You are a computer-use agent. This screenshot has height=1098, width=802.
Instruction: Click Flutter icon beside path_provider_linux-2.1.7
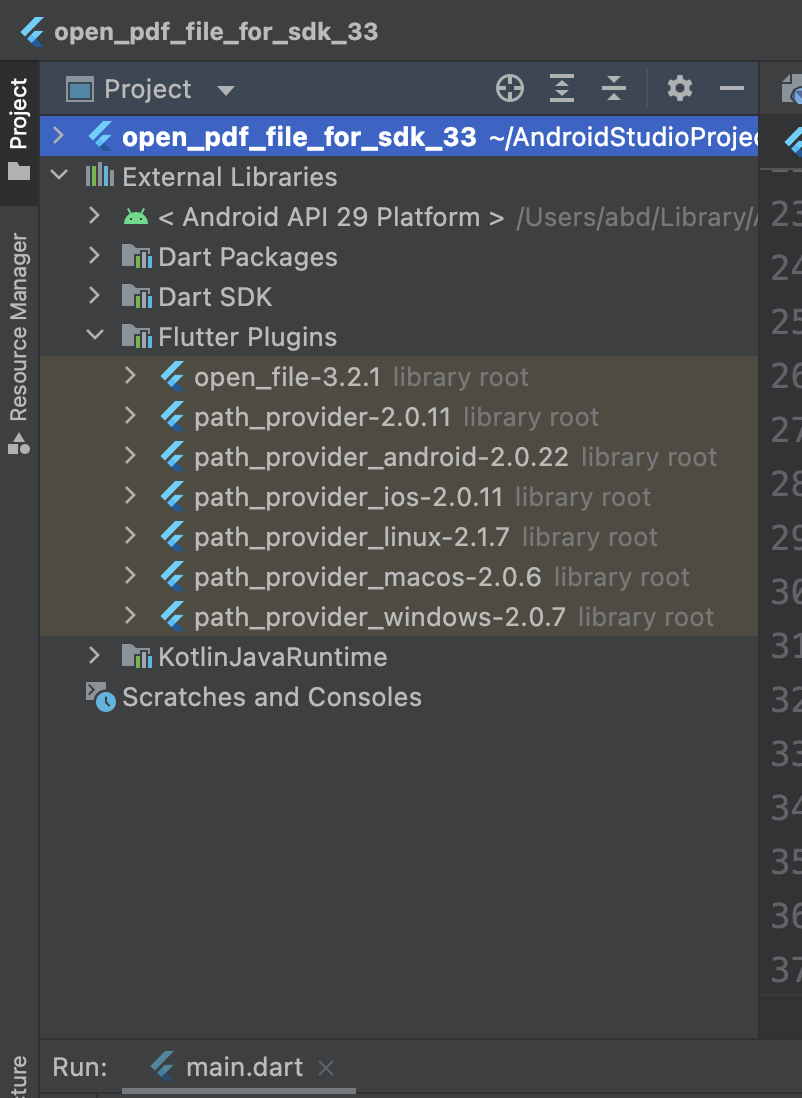[172, 536]
